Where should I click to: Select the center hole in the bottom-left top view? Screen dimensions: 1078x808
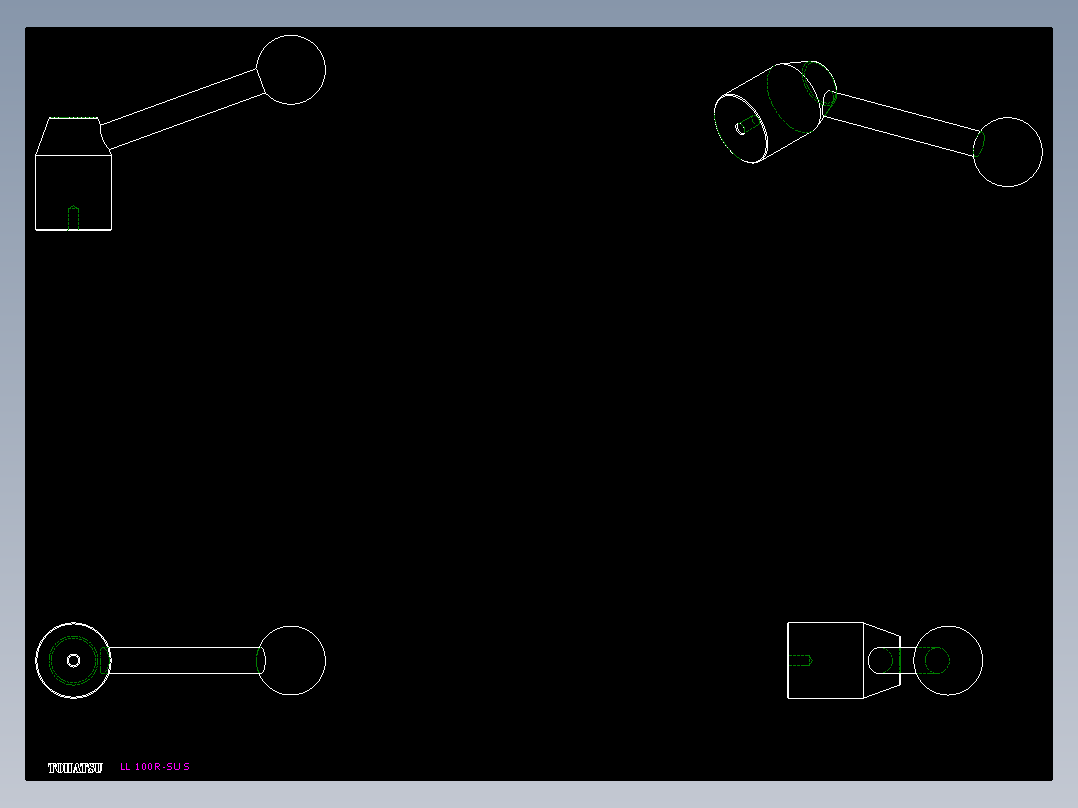(74, 660)
